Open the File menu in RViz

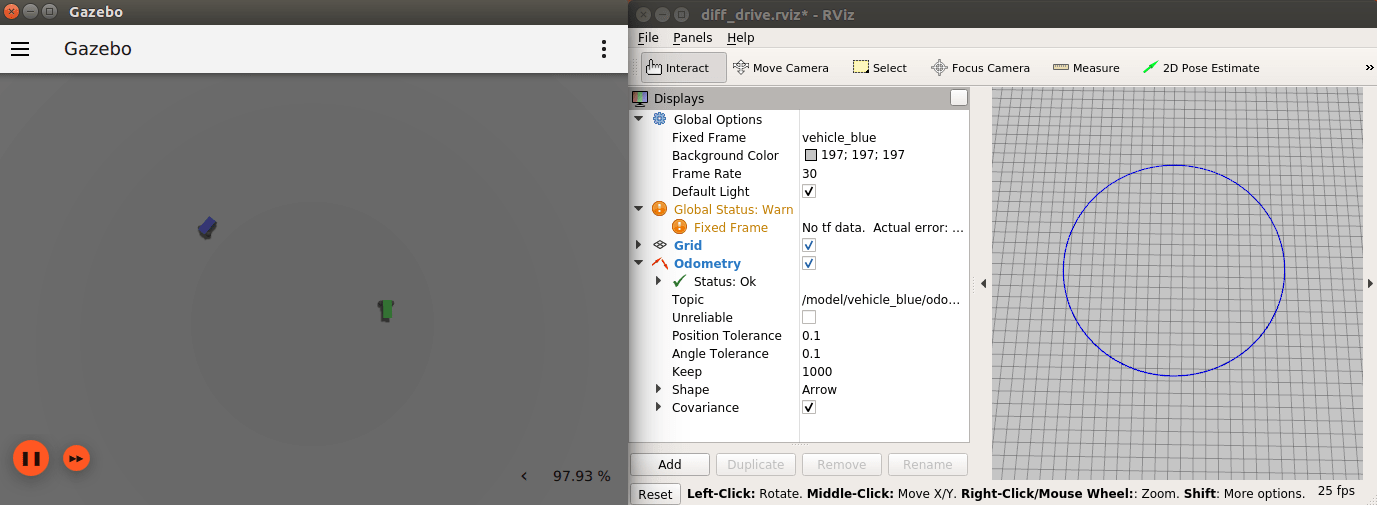648,37
